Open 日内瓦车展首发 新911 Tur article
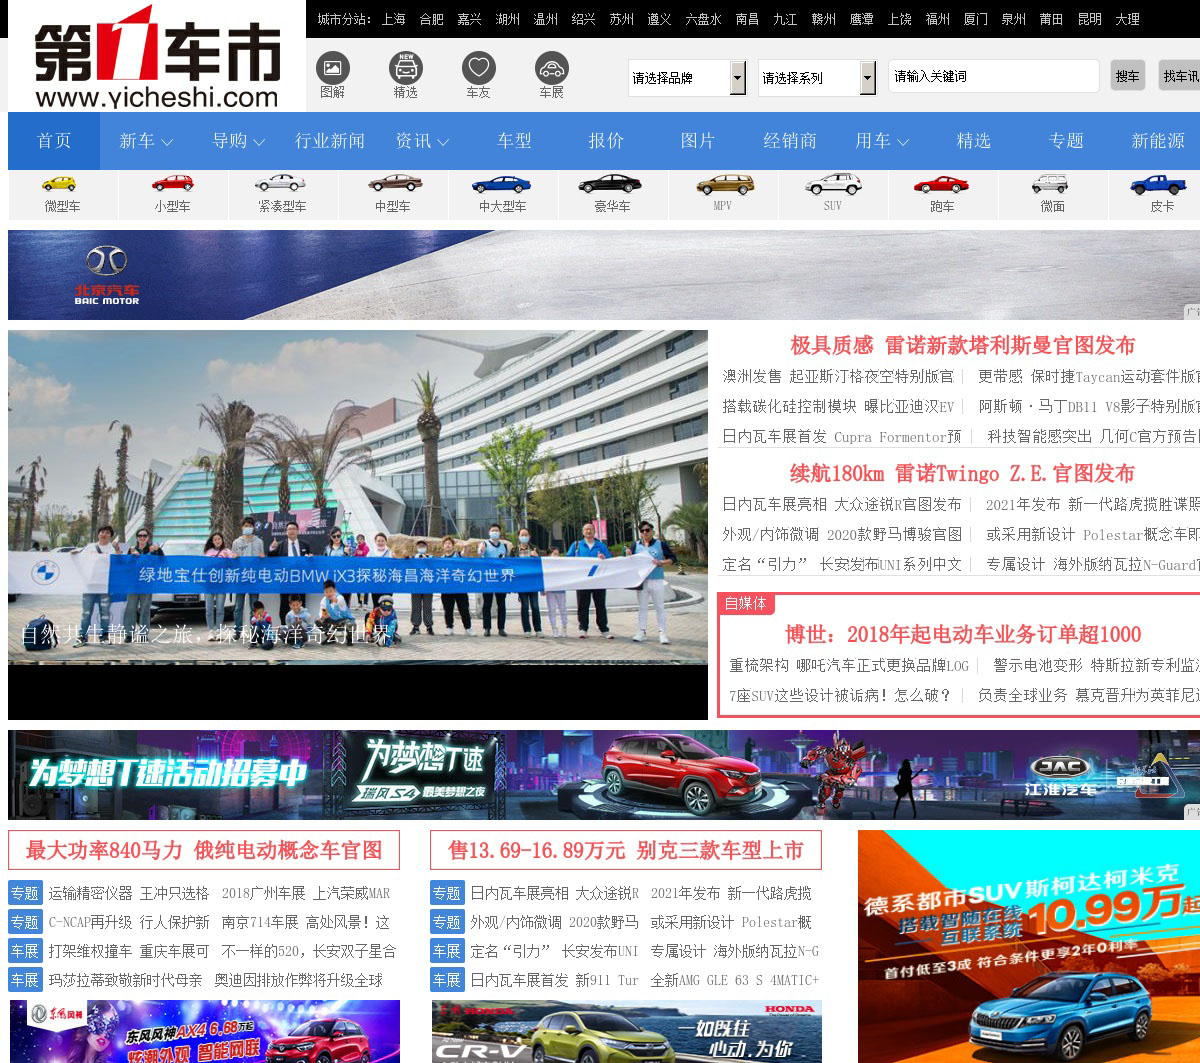Image resolution: width=1200 pixels, height=1063 pixels. tap(554, 980)
